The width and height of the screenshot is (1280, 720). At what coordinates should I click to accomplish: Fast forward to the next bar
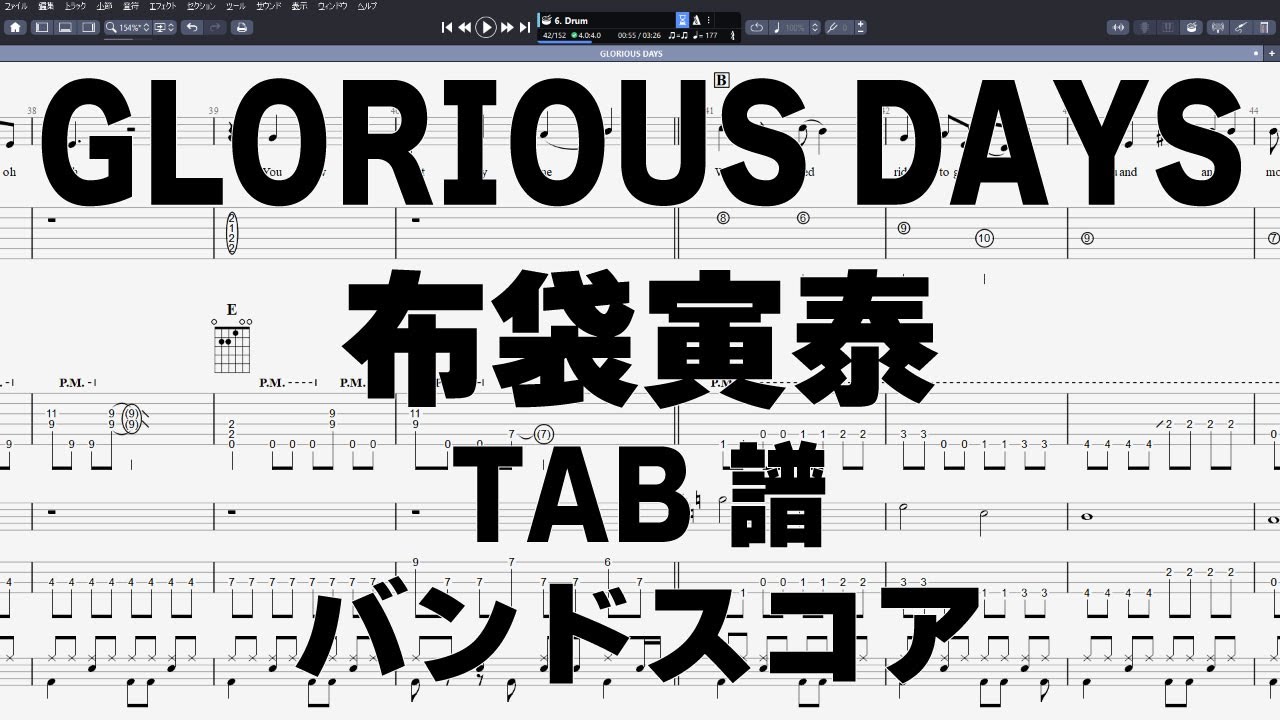click(x=507, y=27)
